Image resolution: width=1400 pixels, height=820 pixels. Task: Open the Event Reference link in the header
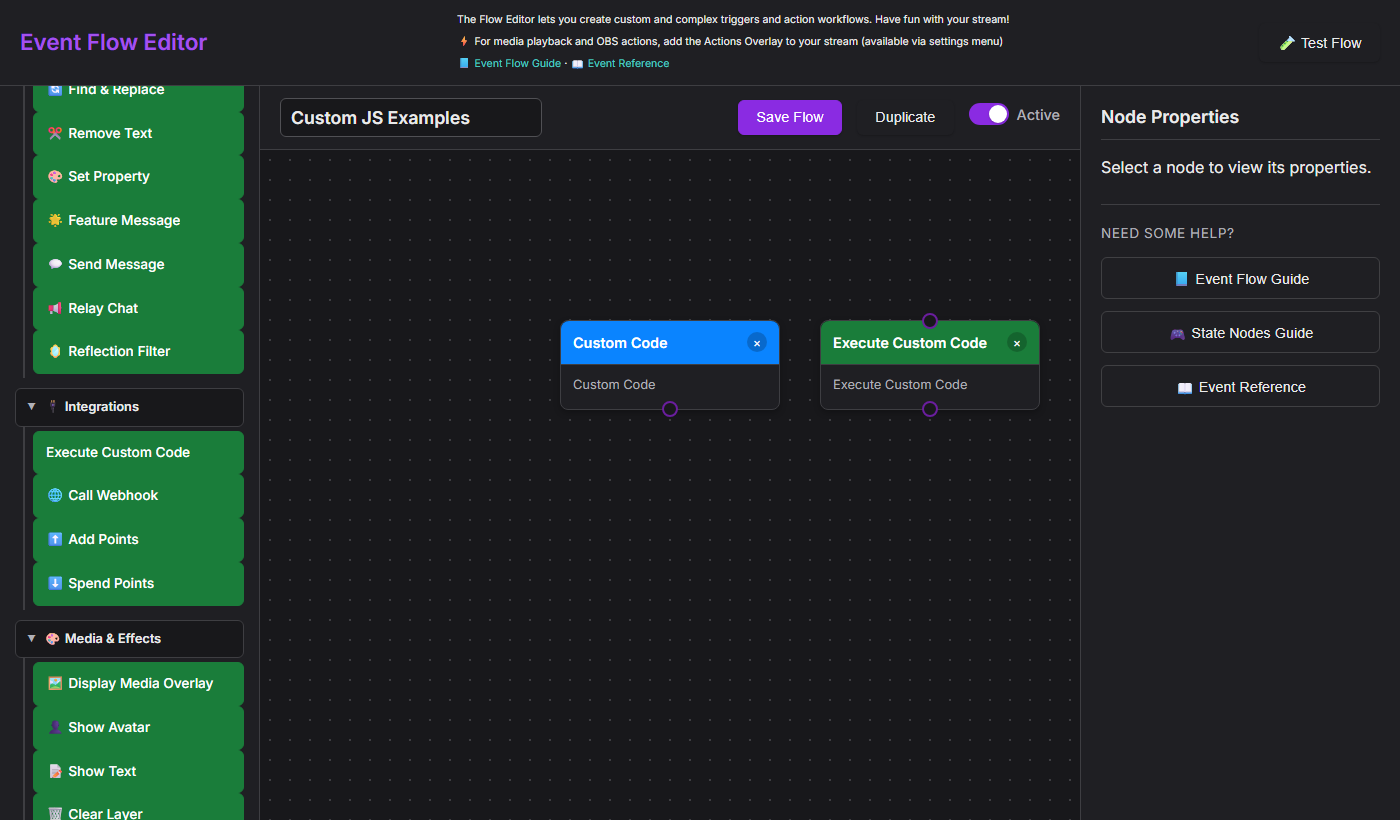tap(627, 63)
